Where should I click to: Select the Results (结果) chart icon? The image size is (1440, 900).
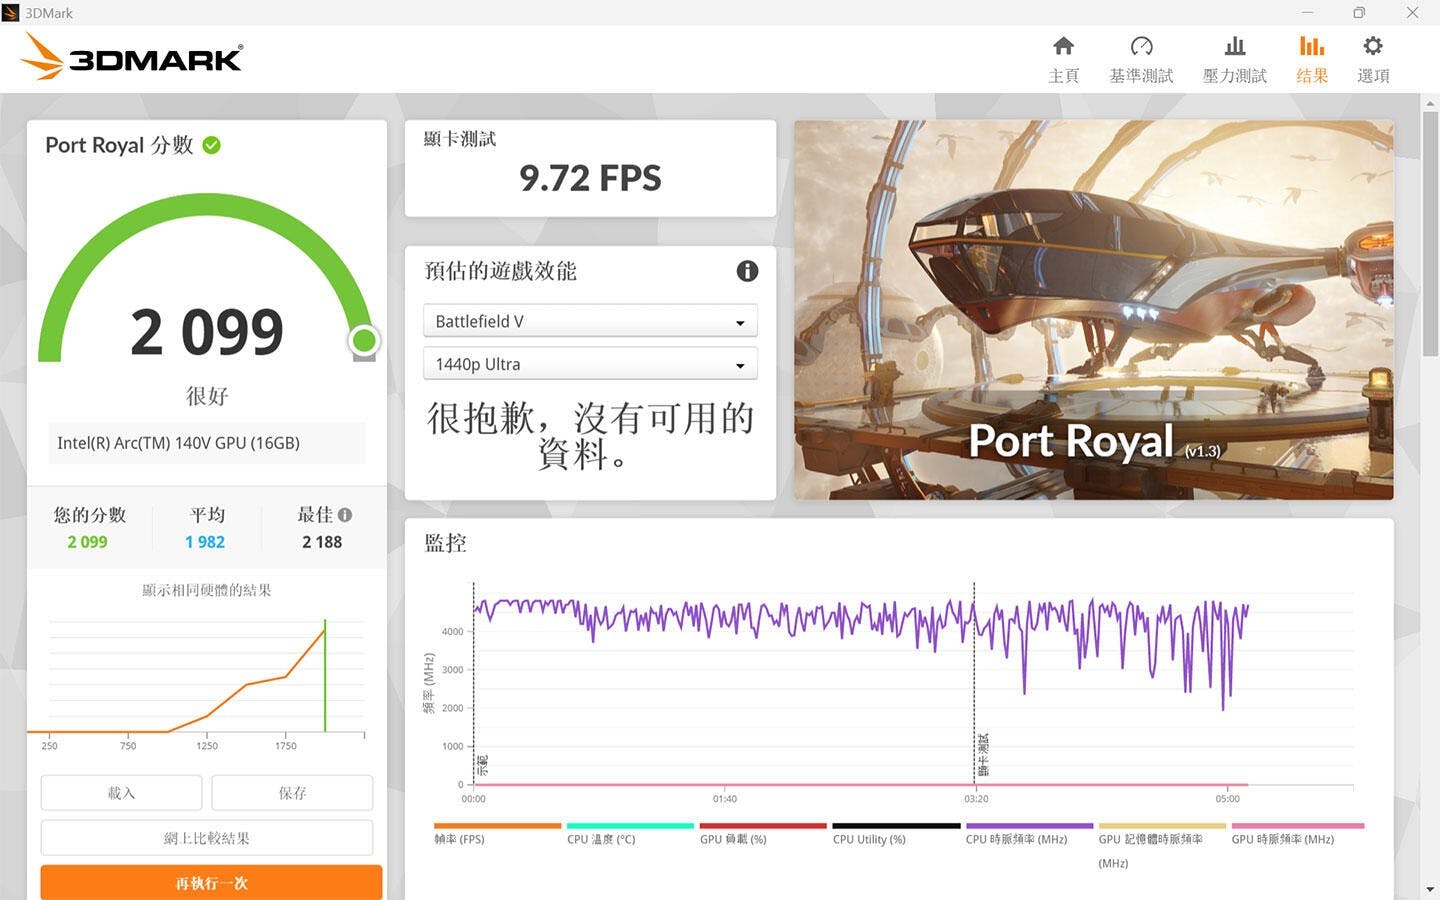1311,47
